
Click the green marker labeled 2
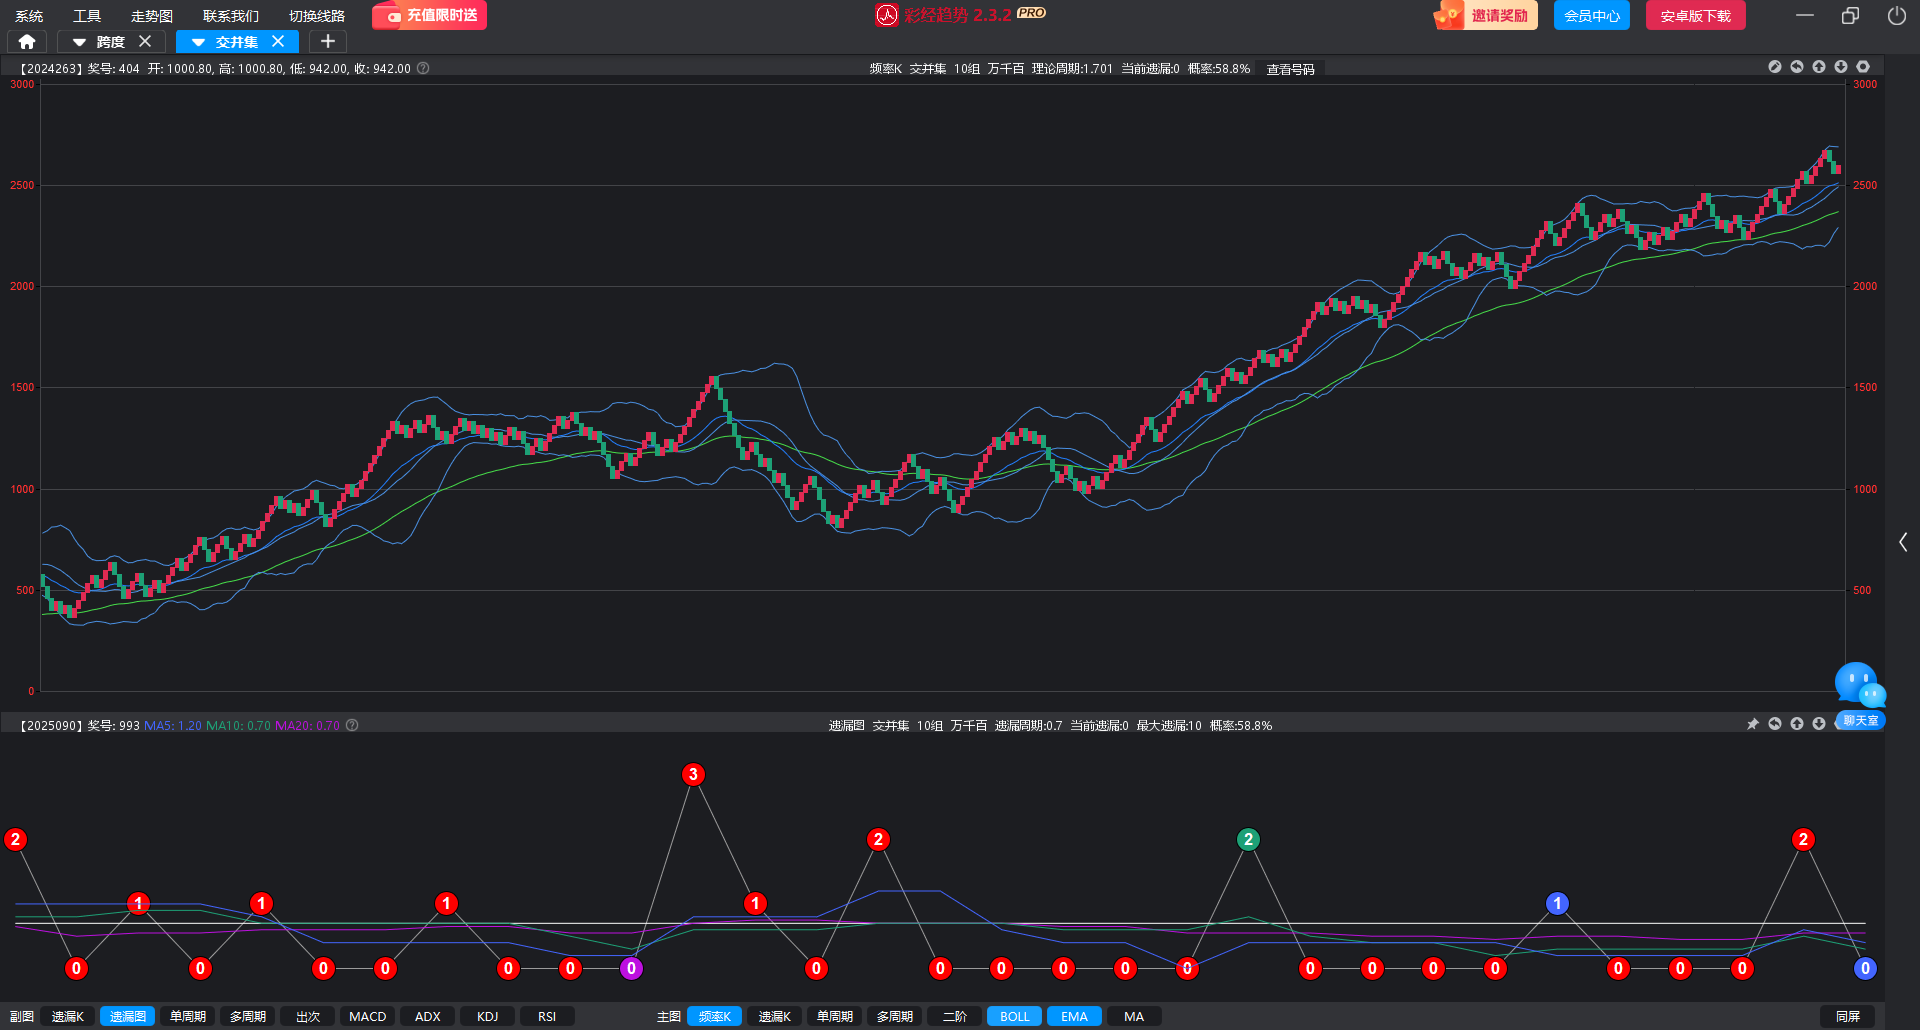point(1248,839)
